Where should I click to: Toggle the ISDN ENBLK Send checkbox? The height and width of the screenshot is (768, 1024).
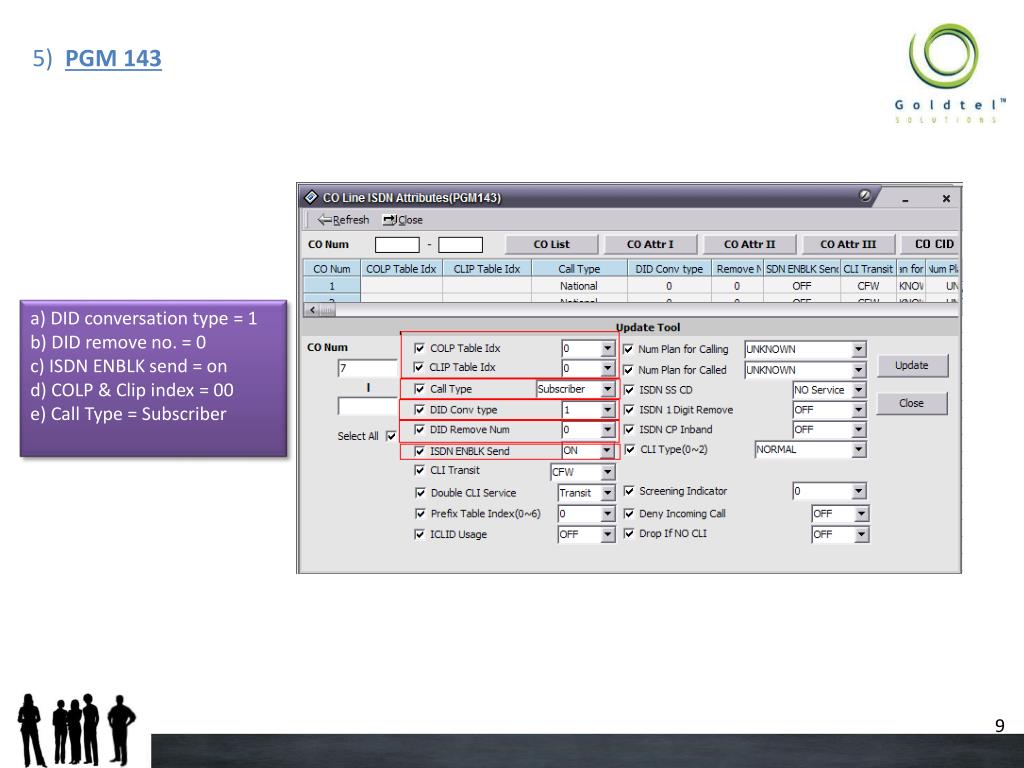(420, 451)
